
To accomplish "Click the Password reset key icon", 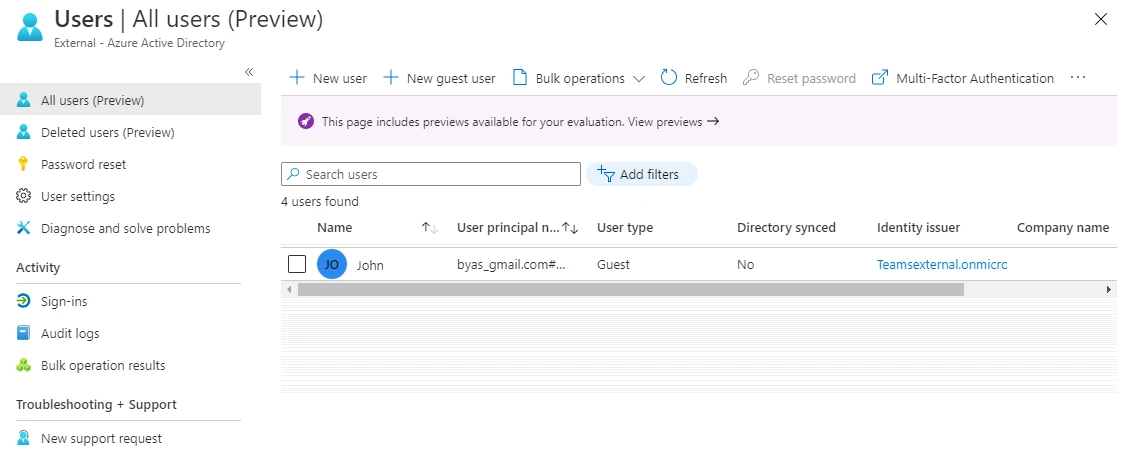I will (x=24, y=164).
